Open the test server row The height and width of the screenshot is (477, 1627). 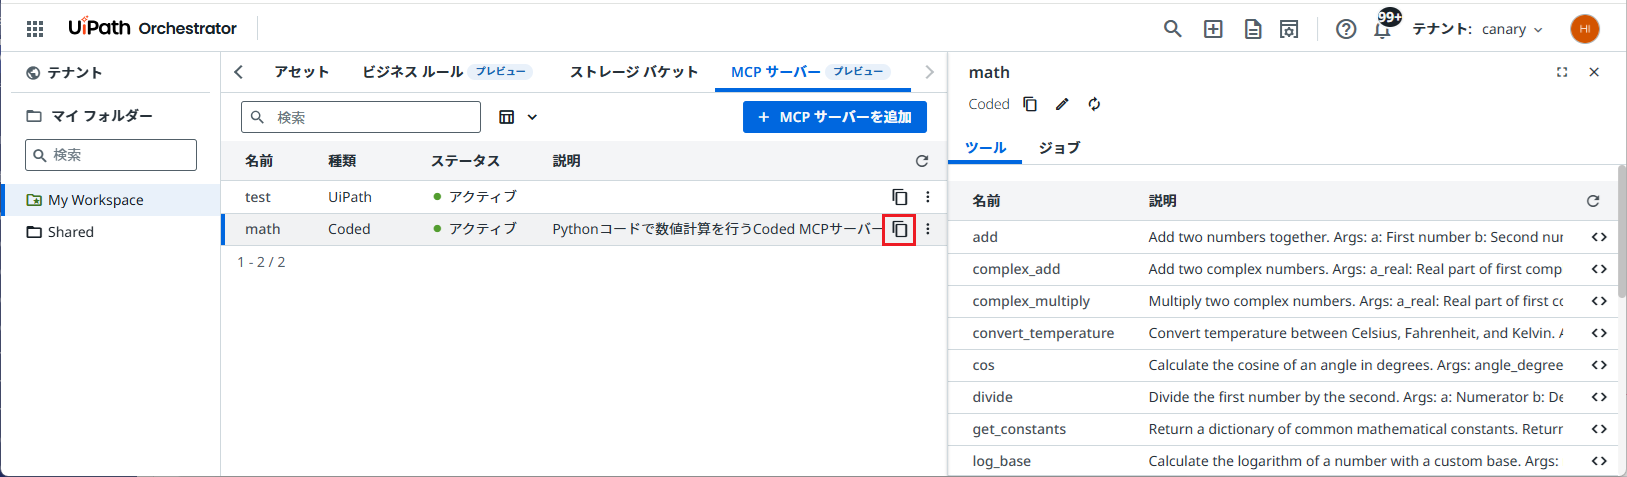point(583,197)
